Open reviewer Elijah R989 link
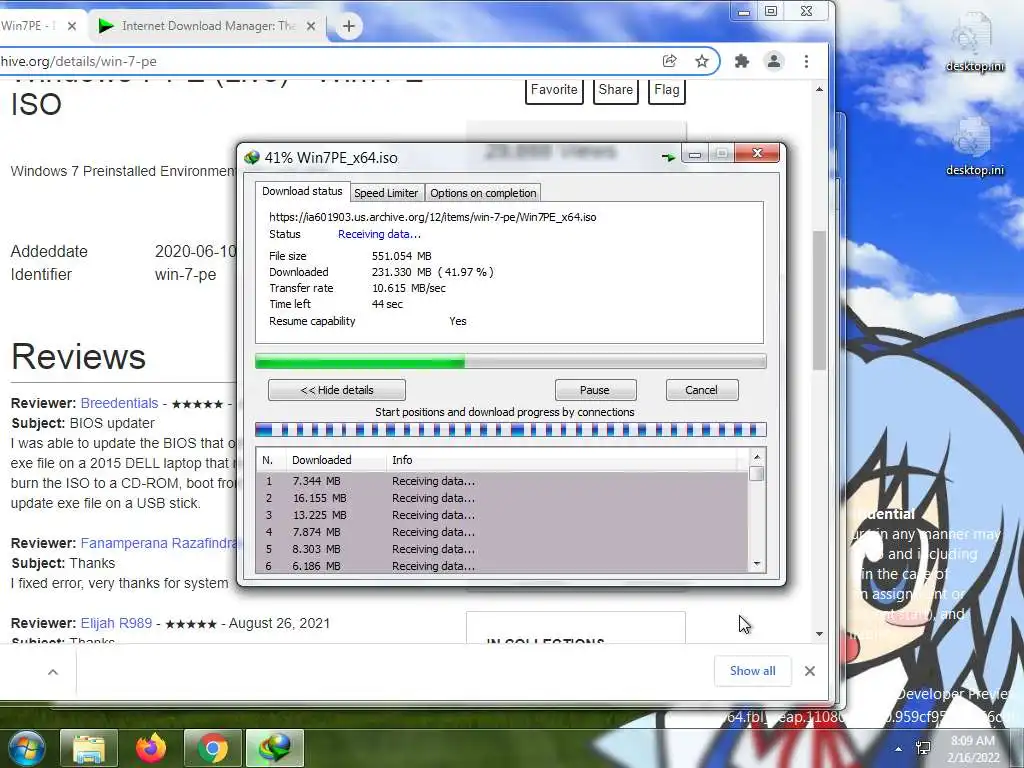Viewport: 1024px width, 768px height. (x=116, y=624)
